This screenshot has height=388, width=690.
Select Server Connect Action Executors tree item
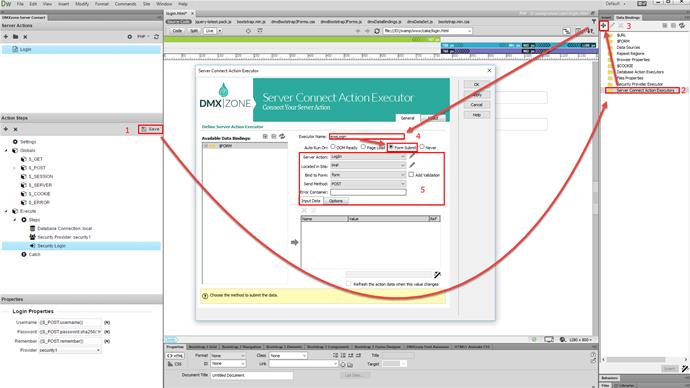(x=645, y=90)
